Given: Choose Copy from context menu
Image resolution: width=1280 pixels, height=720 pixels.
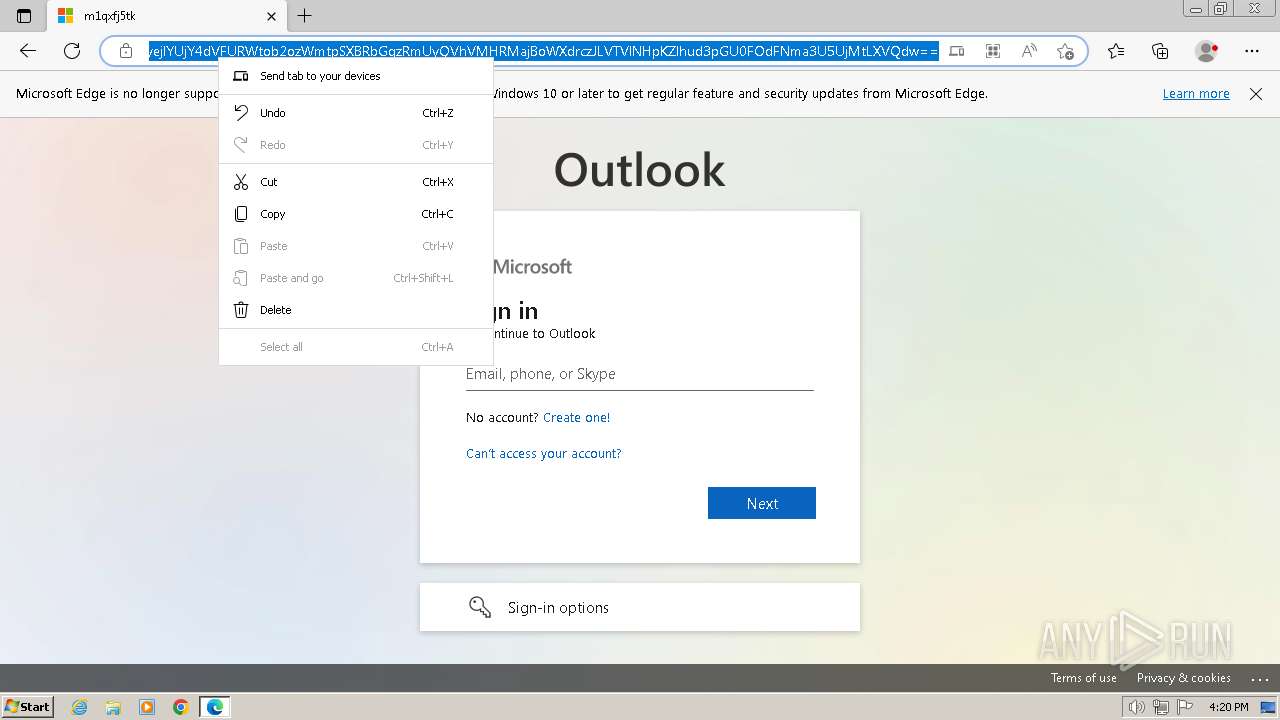Looking at the screenshot, I should pyautogui.click(x=356, y=214).
